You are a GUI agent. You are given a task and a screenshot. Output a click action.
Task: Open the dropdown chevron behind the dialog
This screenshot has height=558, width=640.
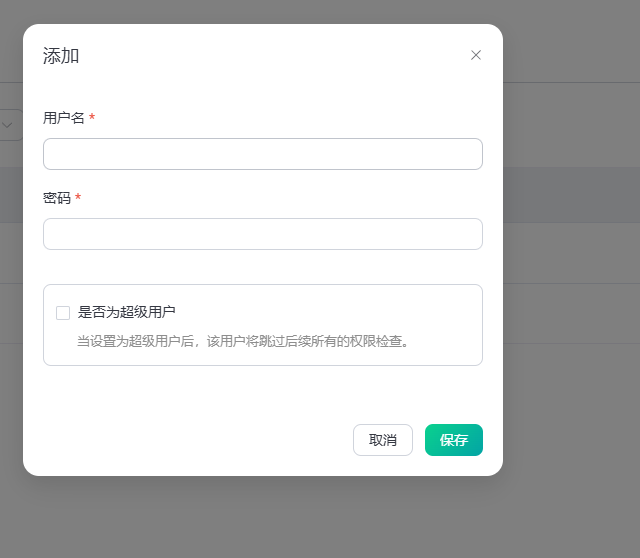[7, 125]
